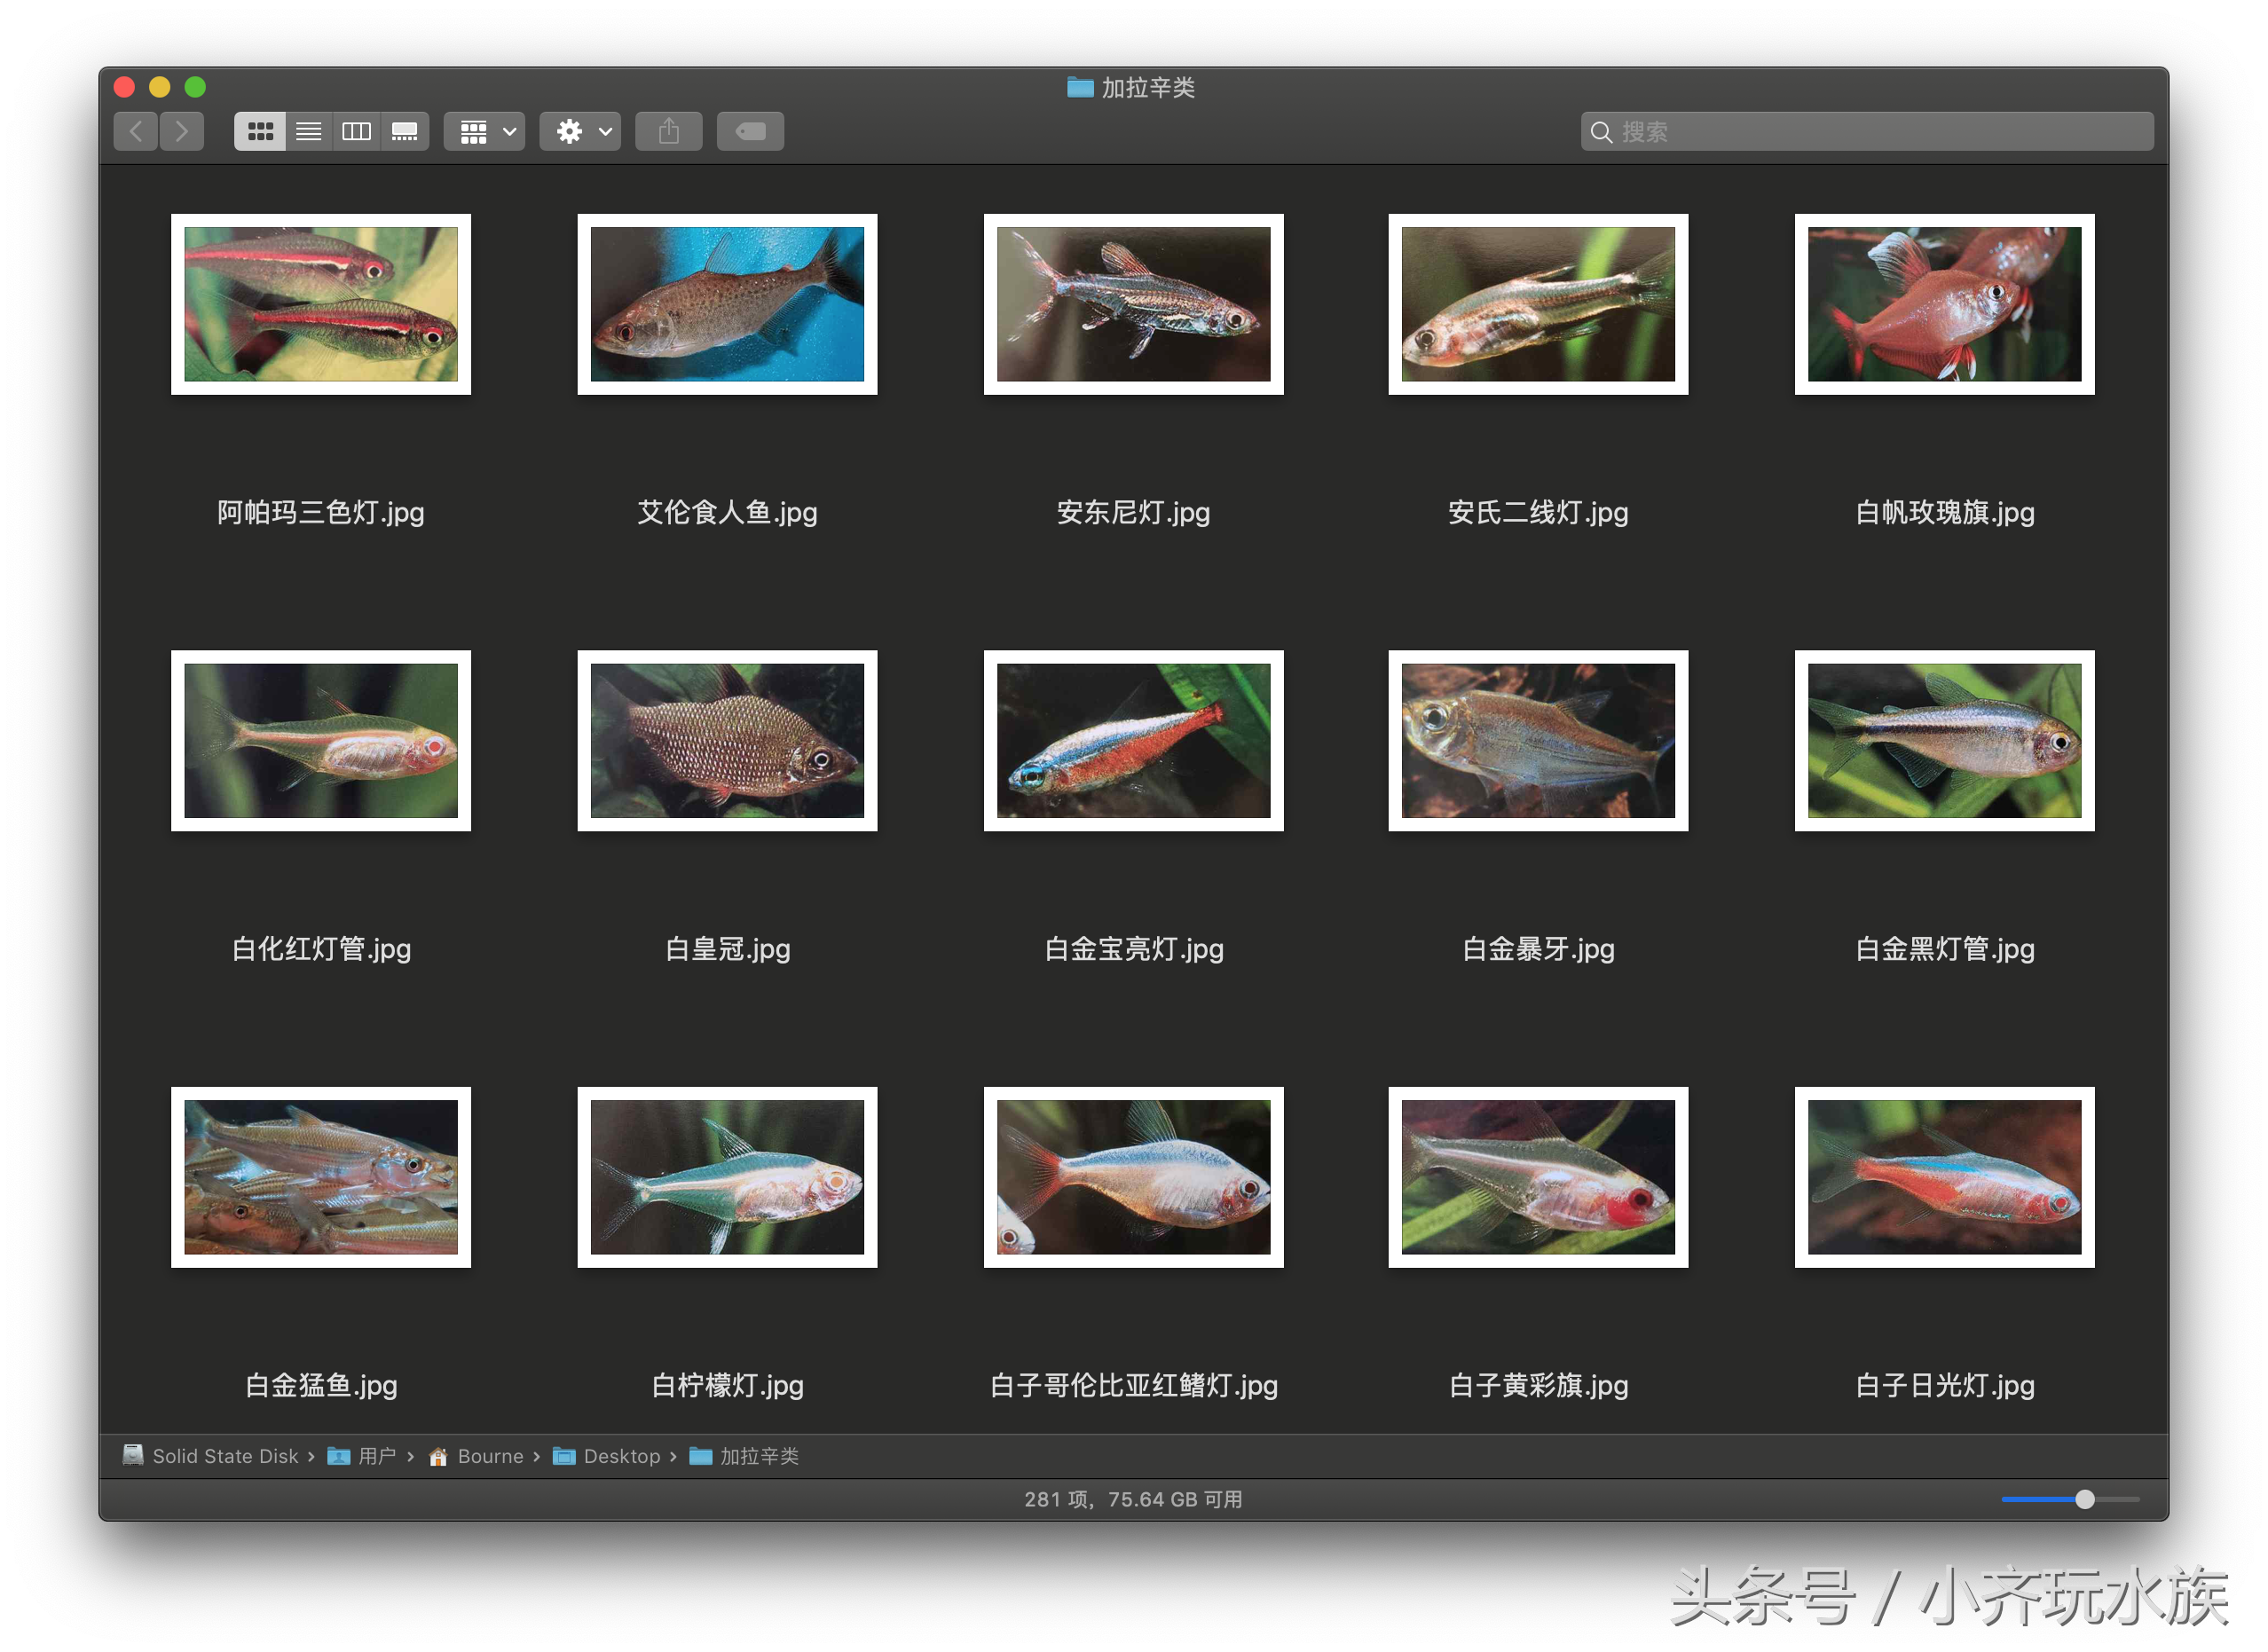Click the file name 白皇冠.jpg
The height and width of the screenshot is (1652, 2268).
727,949
